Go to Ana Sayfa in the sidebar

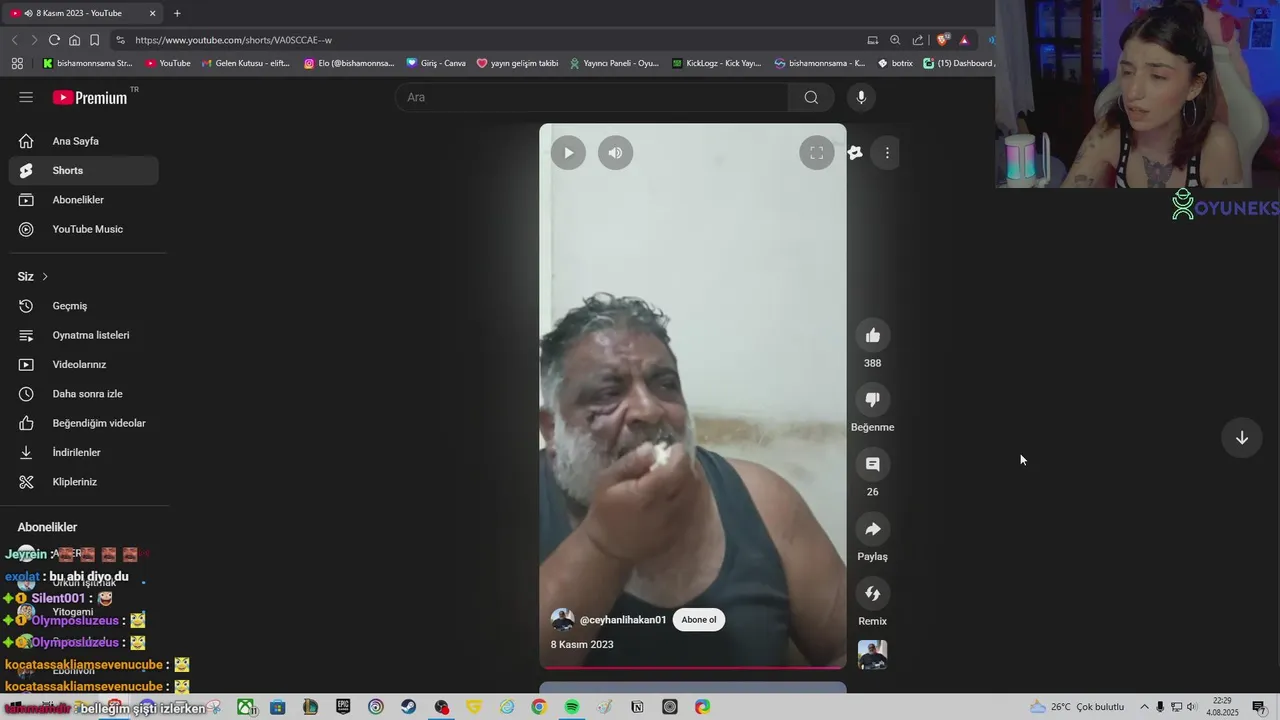(x=84, y=141)
